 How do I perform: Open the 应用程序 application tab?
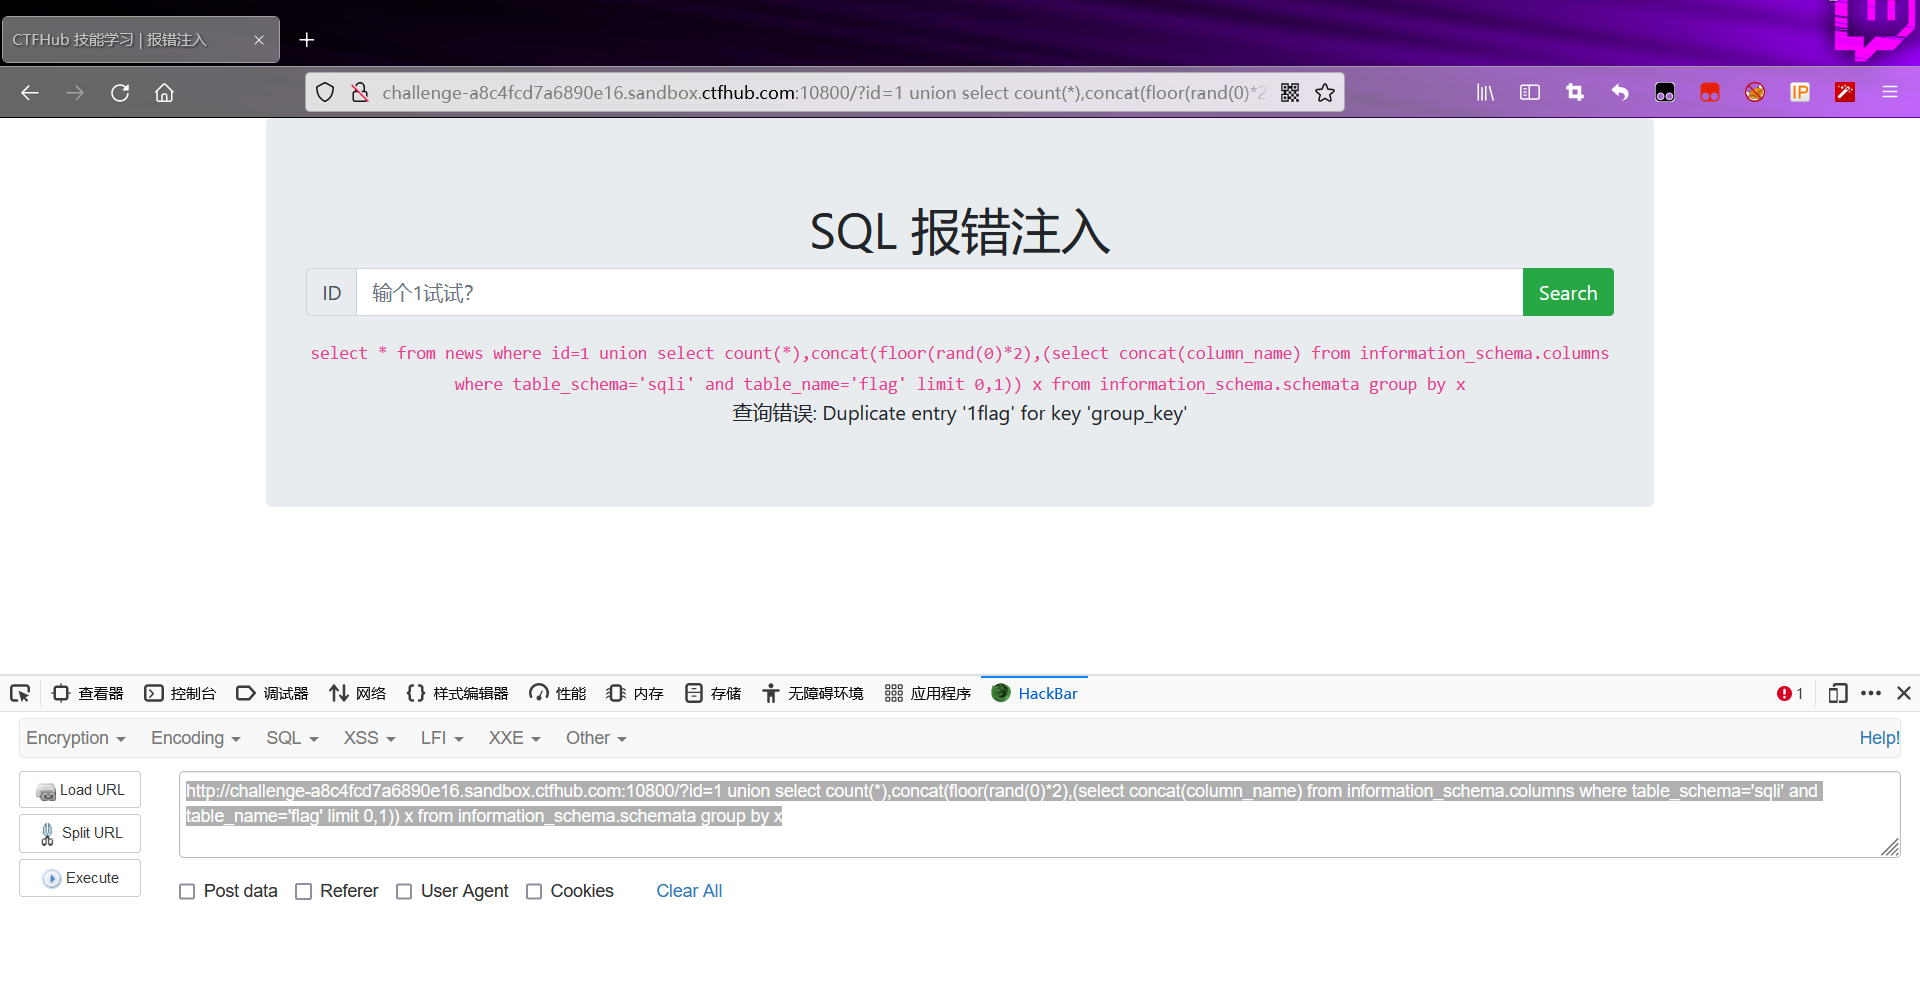928,693
